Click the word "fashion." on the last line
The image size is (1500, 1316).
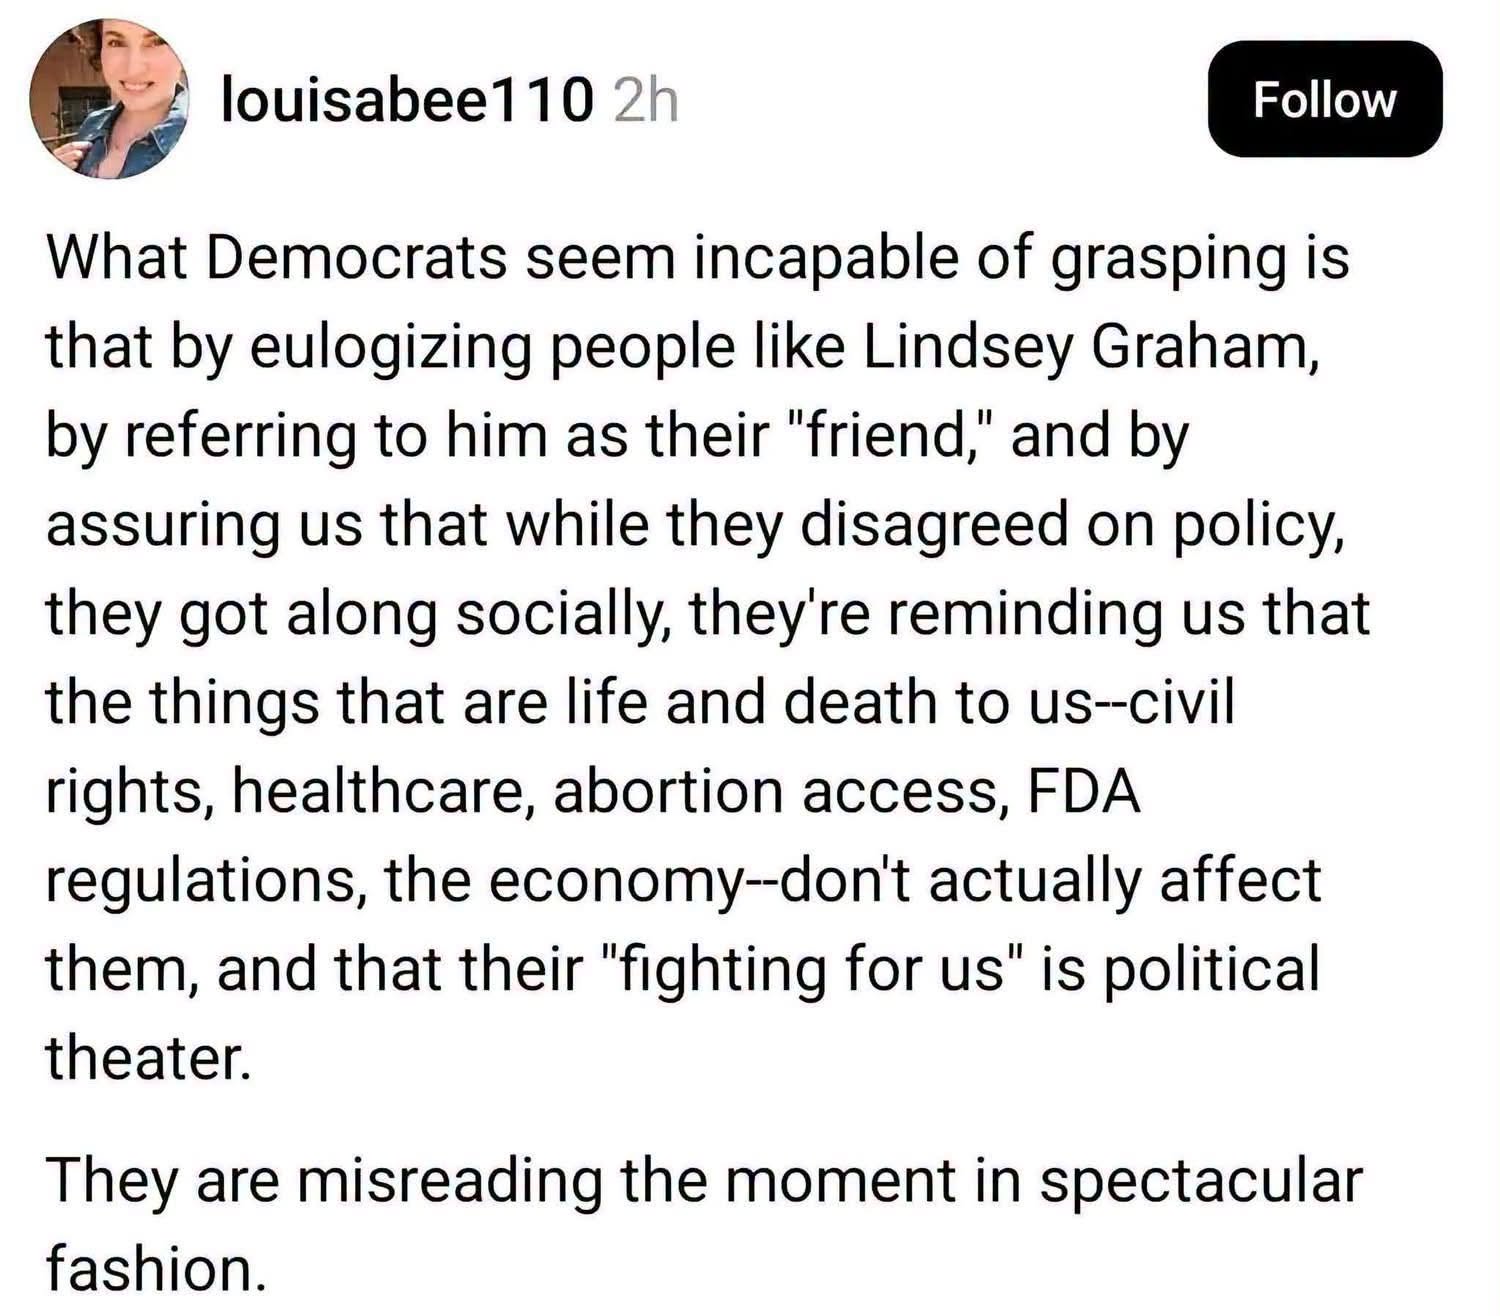coord(155,1267)
